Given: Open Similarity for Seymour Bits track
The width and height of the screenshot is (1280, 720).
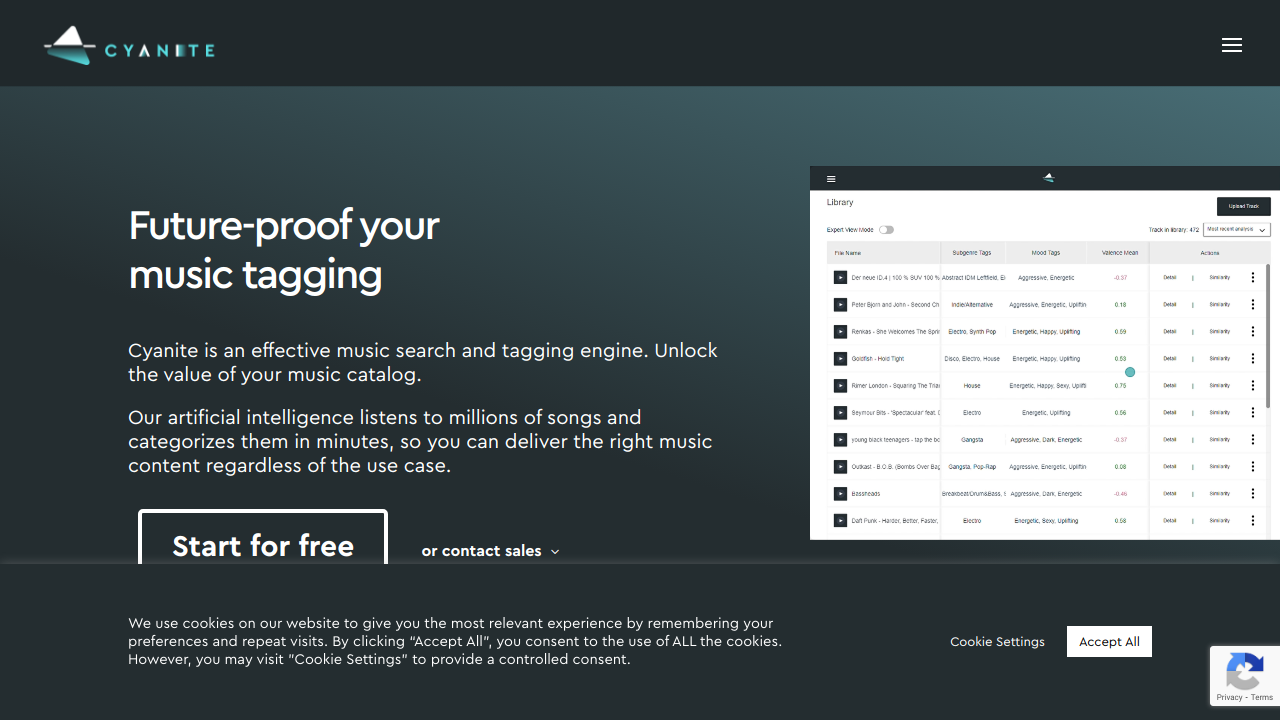Looking at the screenshot, I should coord(1220,412).
